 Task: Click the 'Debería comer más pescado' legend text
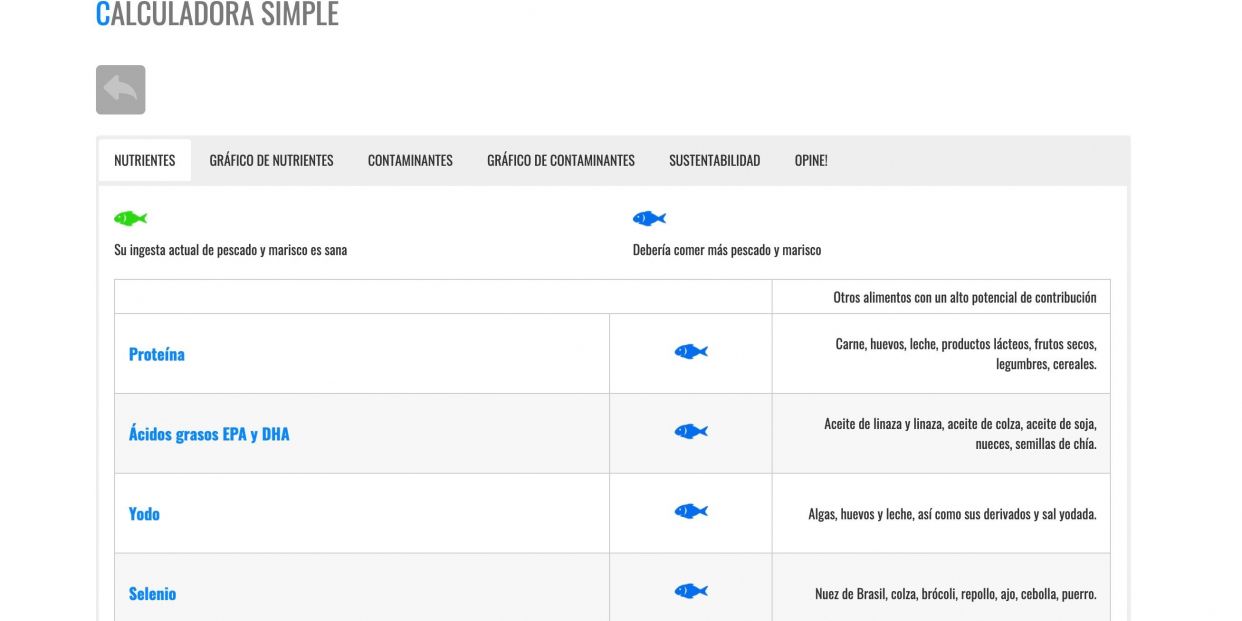(x=727, y=250)
